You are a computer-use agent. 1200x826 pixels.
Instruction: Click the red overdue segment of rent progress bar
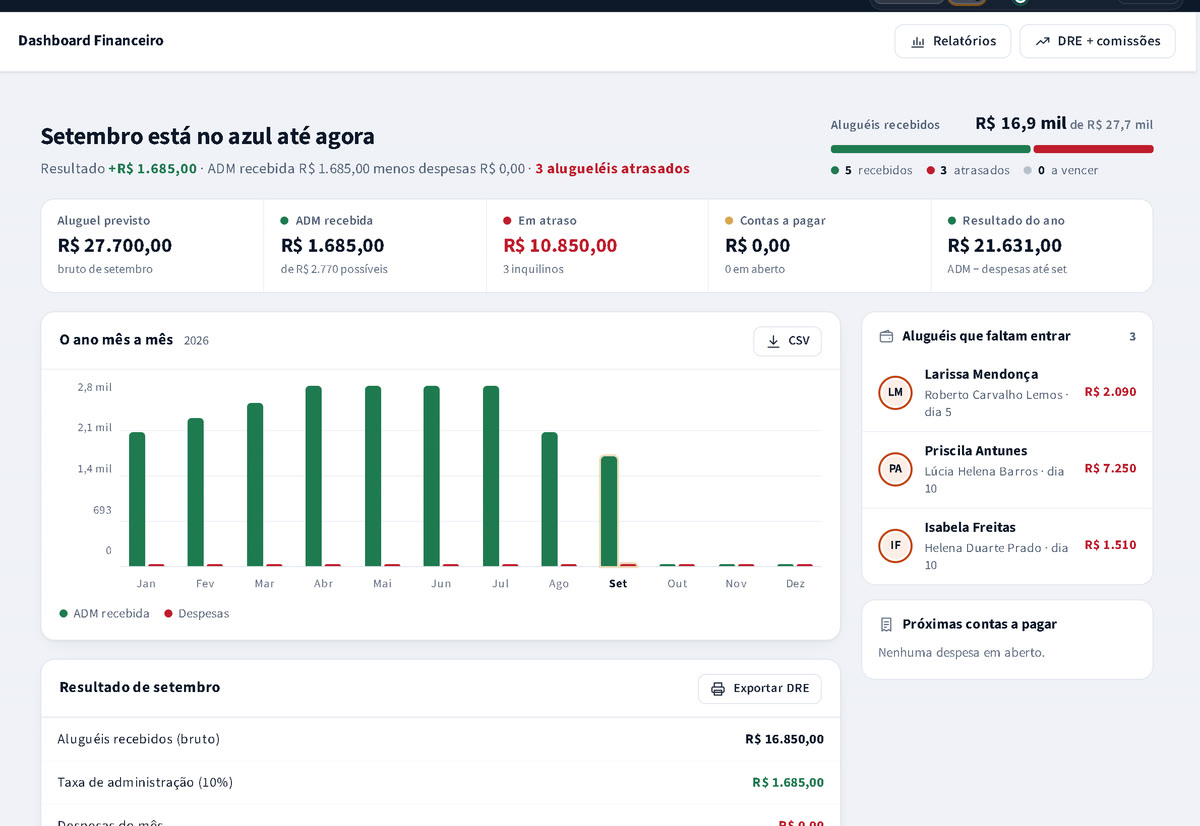point(1093,149)
